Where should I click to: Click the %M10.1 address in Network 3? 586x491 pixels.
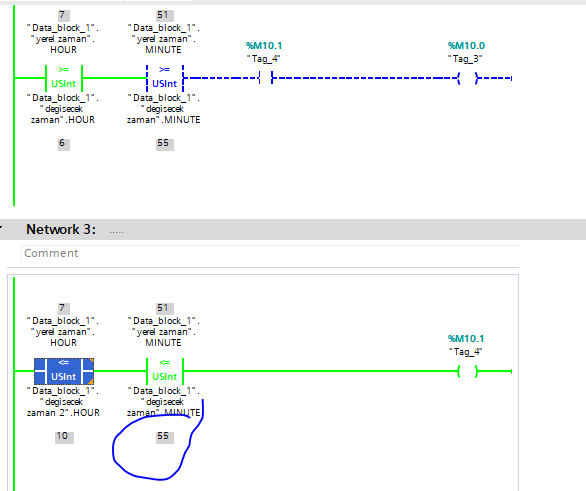click(466, 339)
